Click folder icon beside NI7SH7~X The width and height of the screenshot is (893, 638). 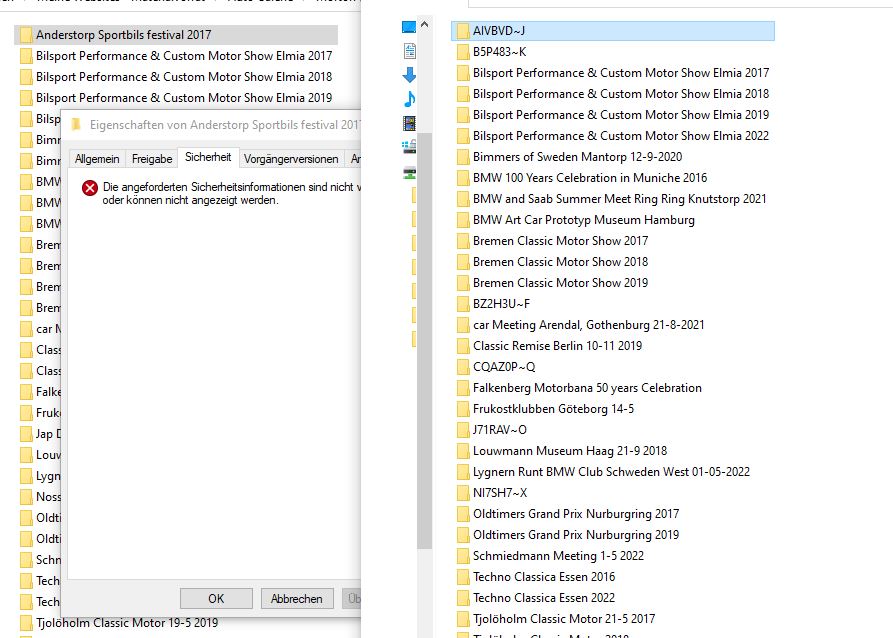[x=463, y=493]
